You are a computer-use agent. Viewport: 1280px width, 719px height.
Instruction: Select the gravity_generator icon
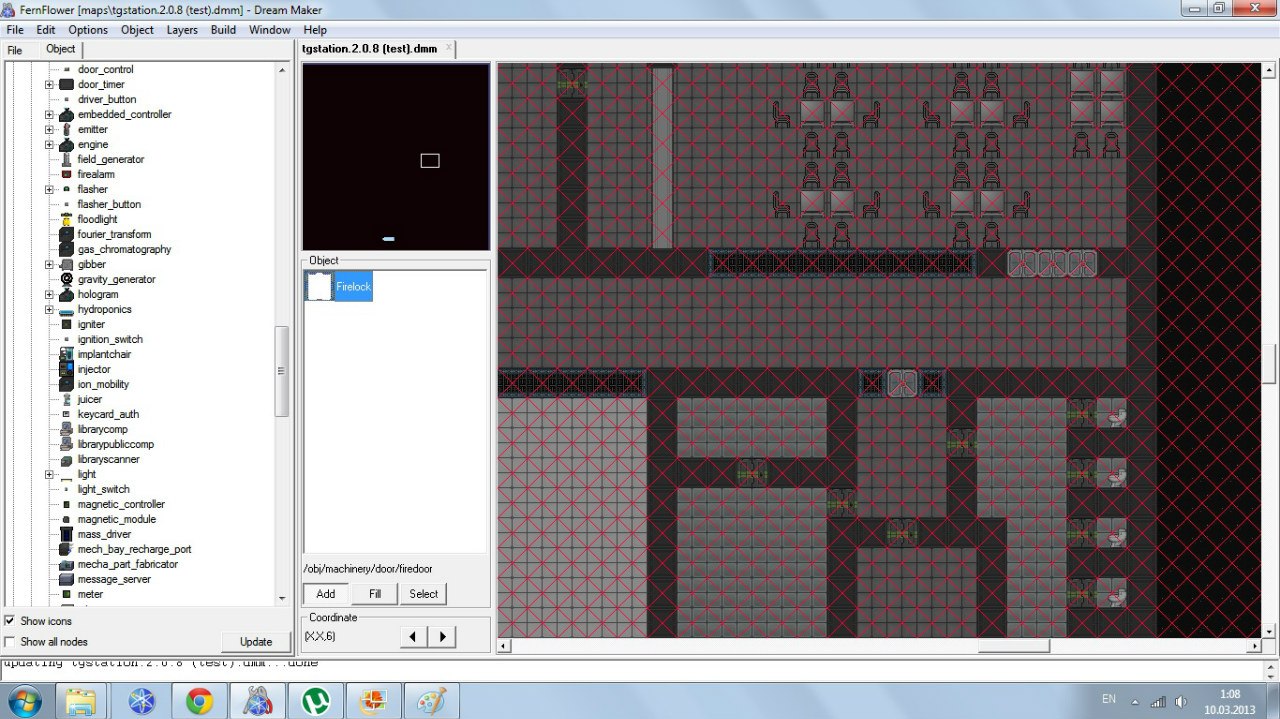pos(67,279)
